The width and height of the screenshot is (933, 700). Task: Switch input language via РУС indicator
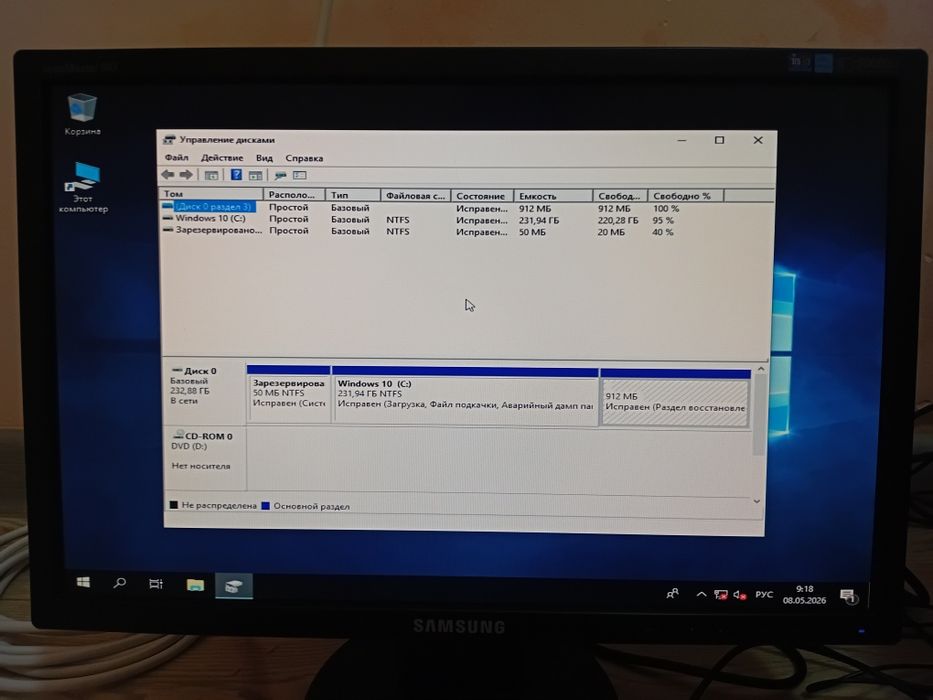coord(764,595)
